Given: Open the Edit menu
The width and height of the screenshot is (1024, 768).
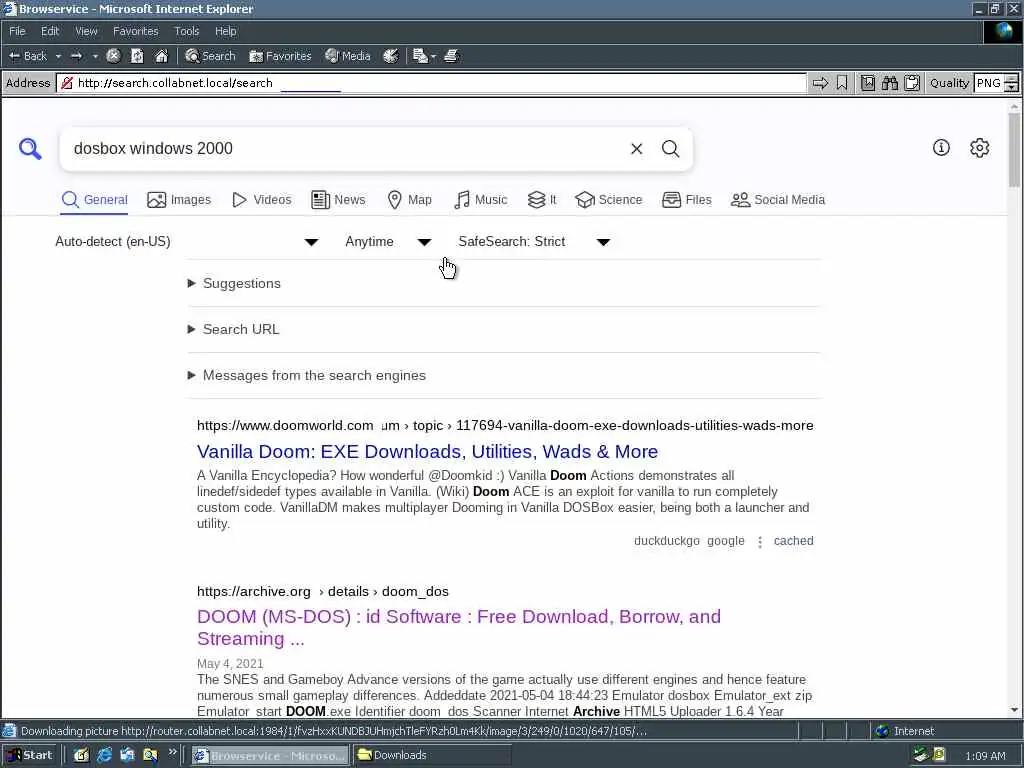Looking at the screenshot, I should click(50, 31).
